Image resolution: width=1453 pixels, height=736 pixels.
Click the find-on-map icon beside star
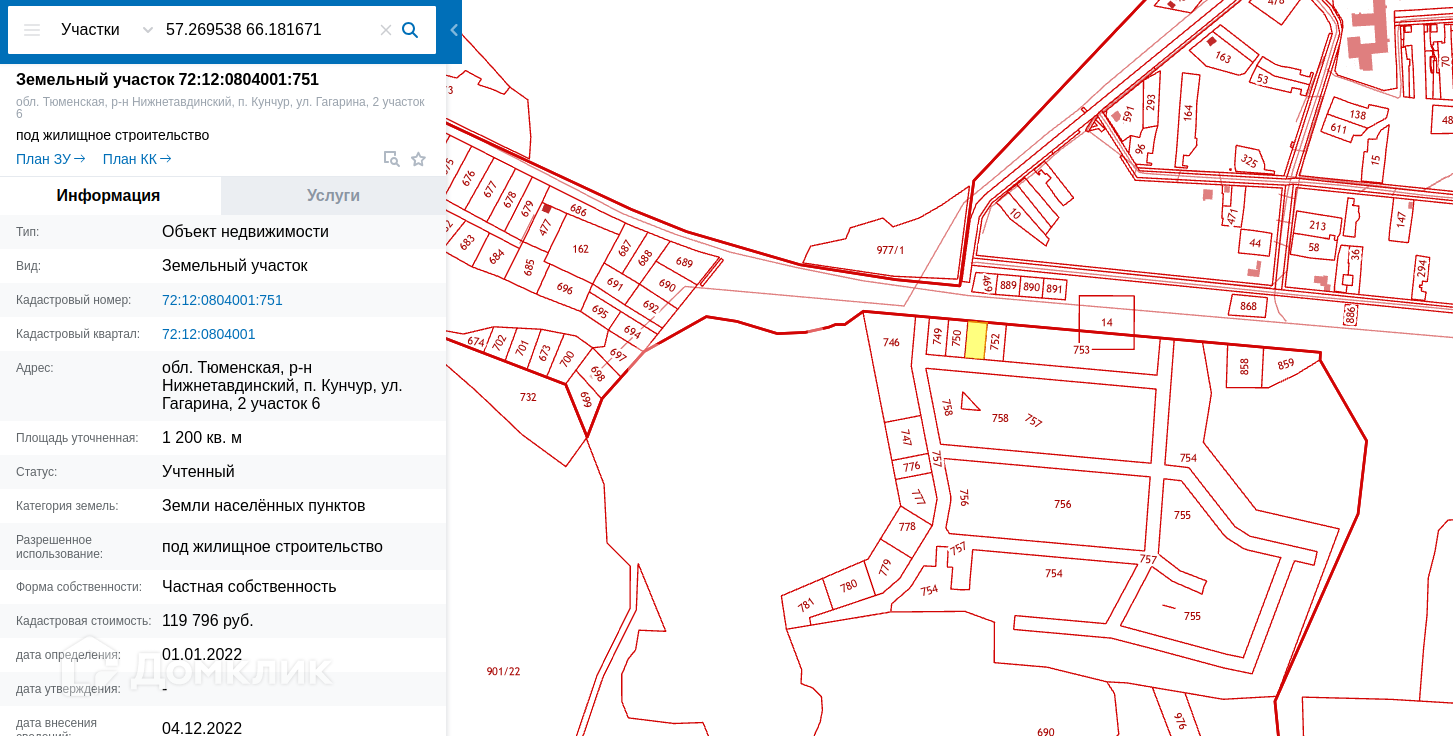(x=392, y=159)
